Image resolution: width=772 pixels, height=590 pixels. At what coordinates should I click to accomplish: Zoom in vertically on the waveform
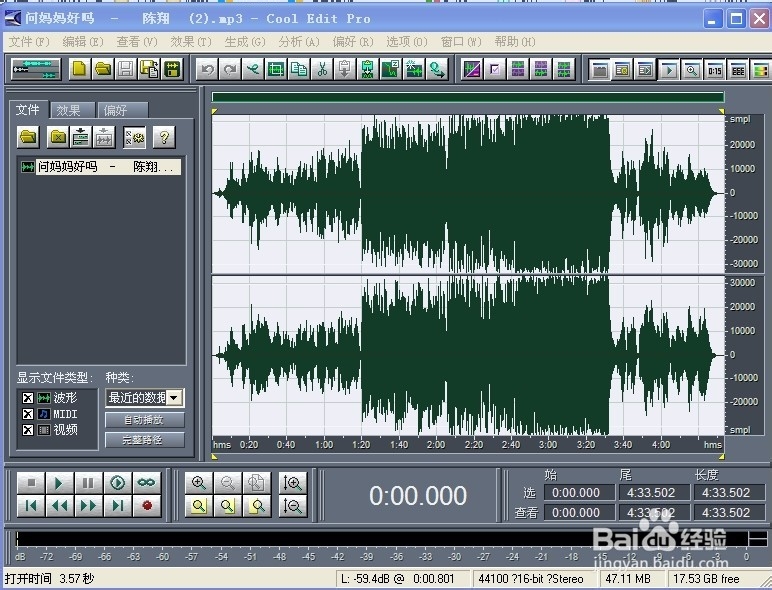coord(293,483)
